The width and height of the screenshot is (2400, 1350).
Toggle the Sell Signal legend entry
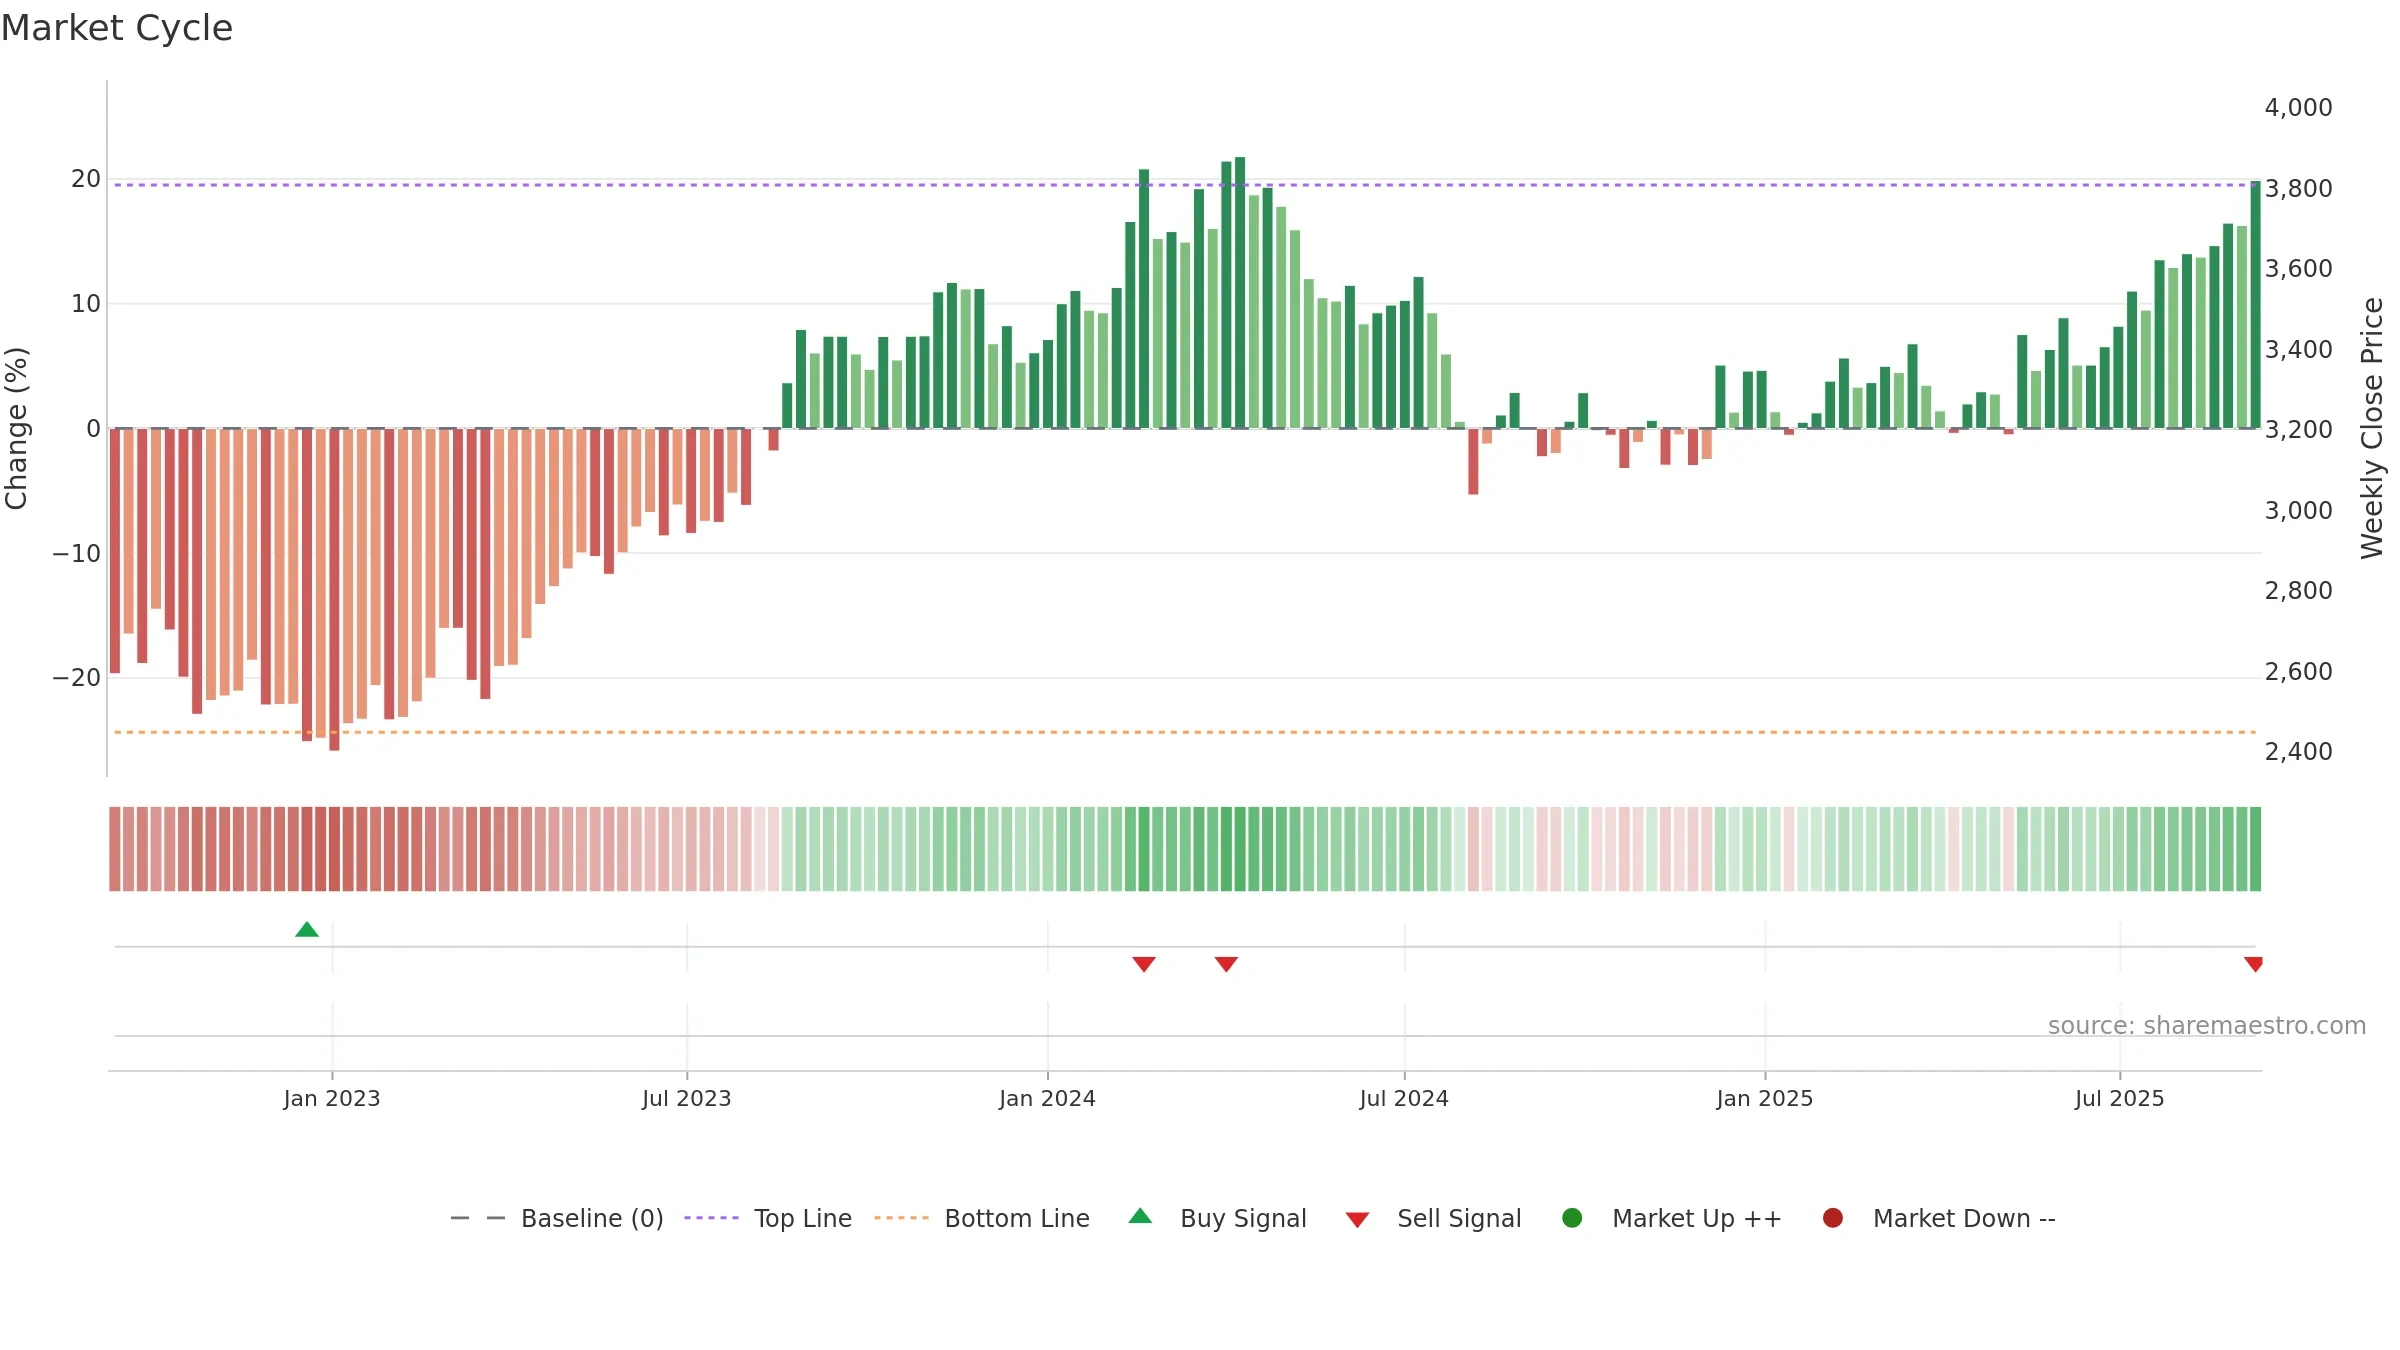point(1433,1218)
